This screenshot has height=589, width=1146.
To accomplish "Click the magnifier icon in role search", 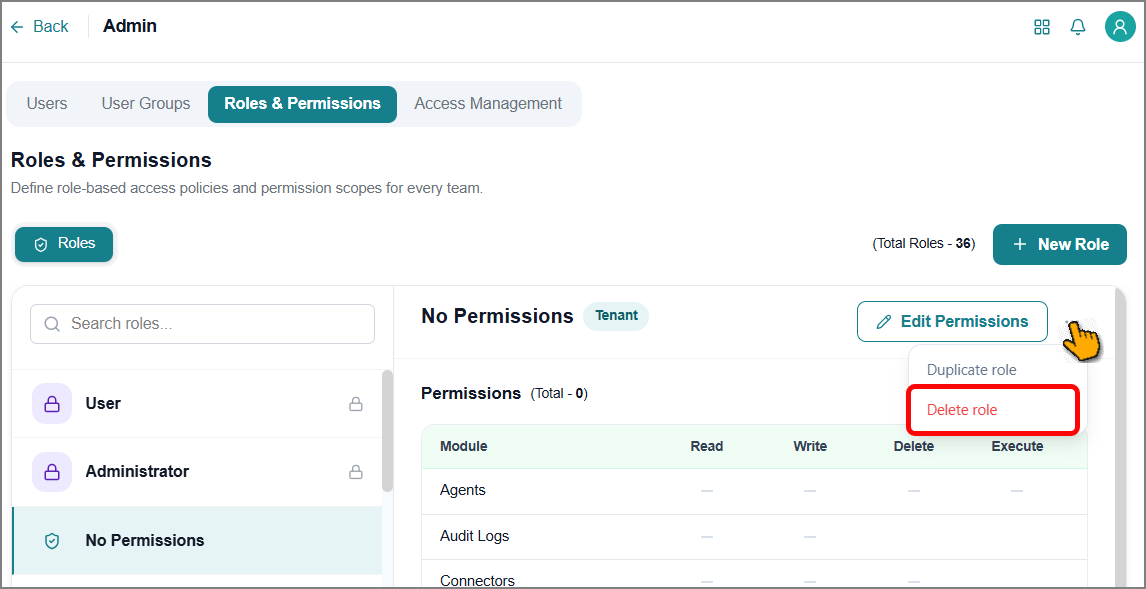I will [52, 324].
